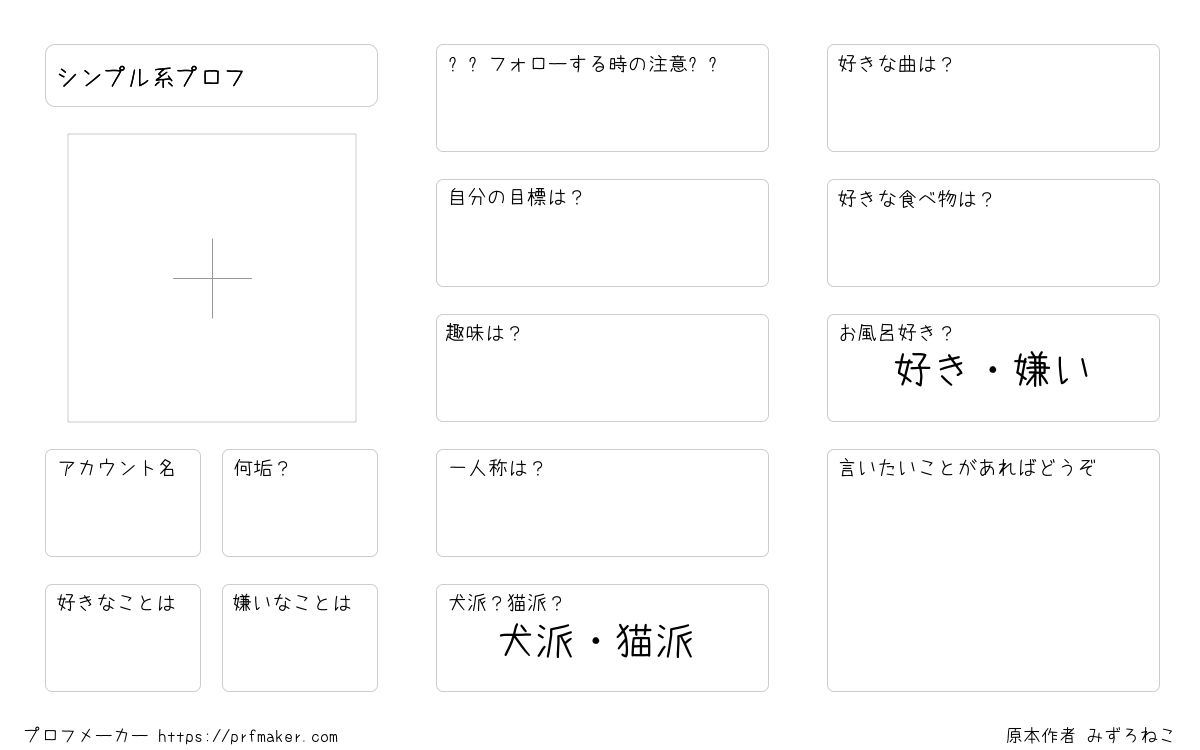This screenshot has width=1200, height=750.
Task: Open the prfmaker.com link
Action: coord(248,737)
